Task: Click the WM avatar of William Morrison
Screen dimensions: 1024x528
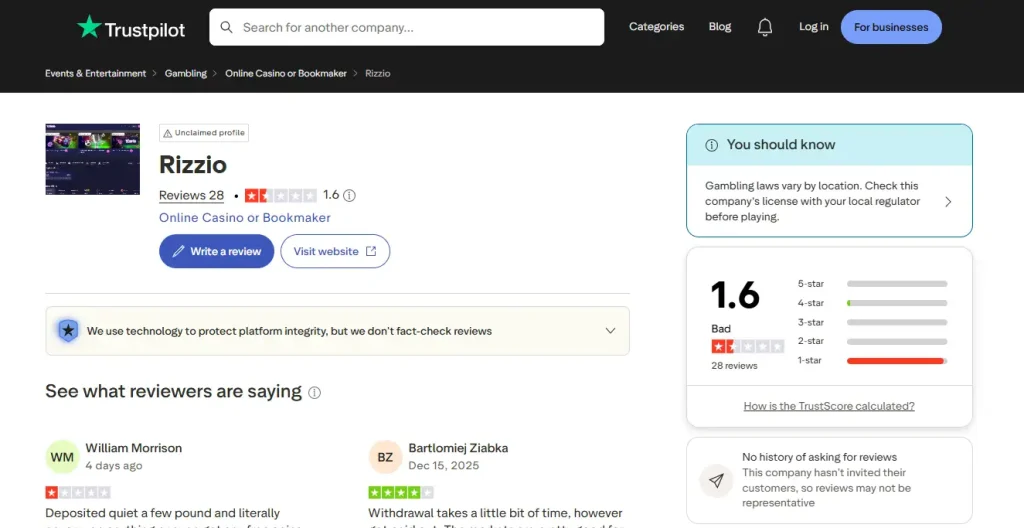Action: pos(62,457)
